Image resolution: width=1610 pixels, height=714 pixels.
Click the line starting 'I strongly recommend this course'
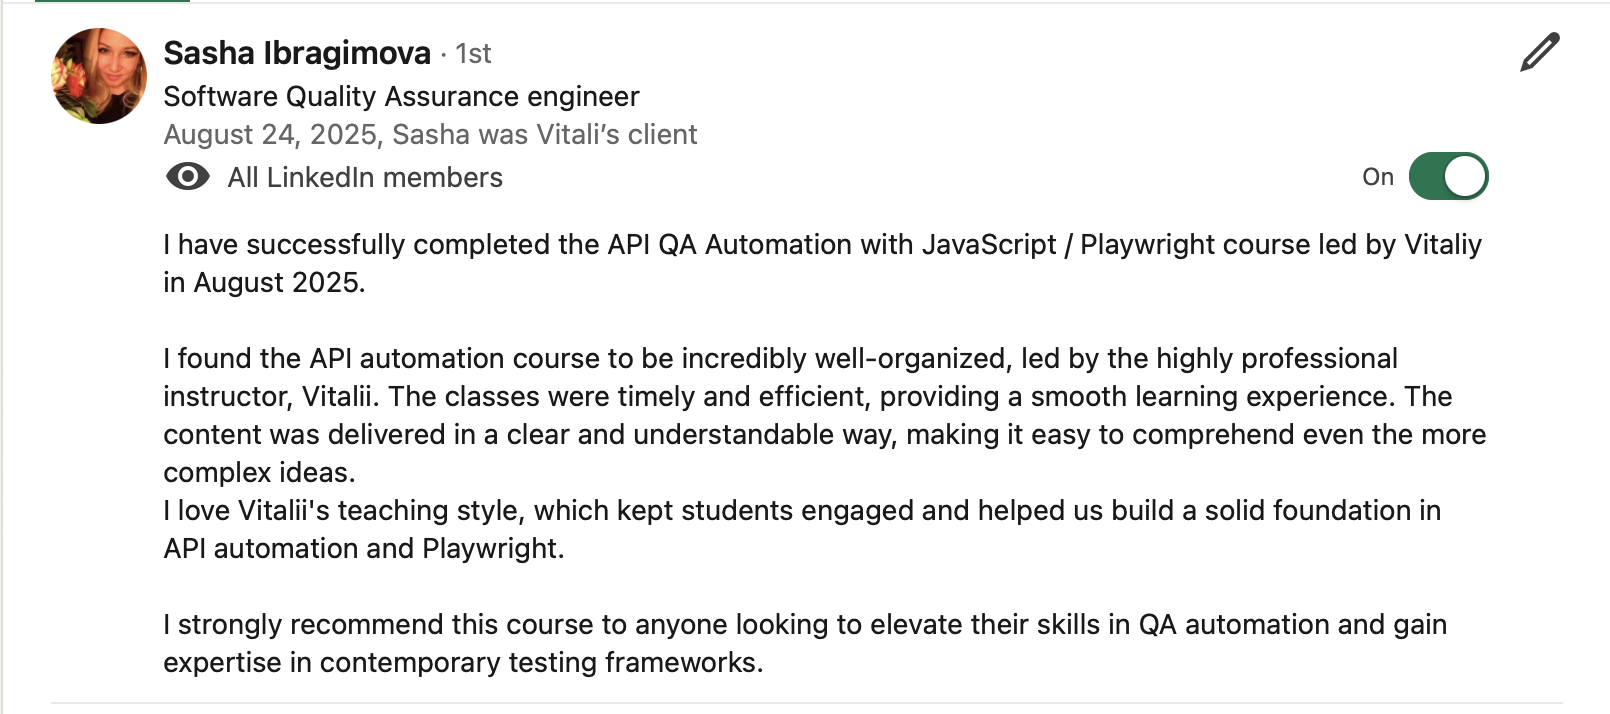pyautogui.click(x=804, y=625)
